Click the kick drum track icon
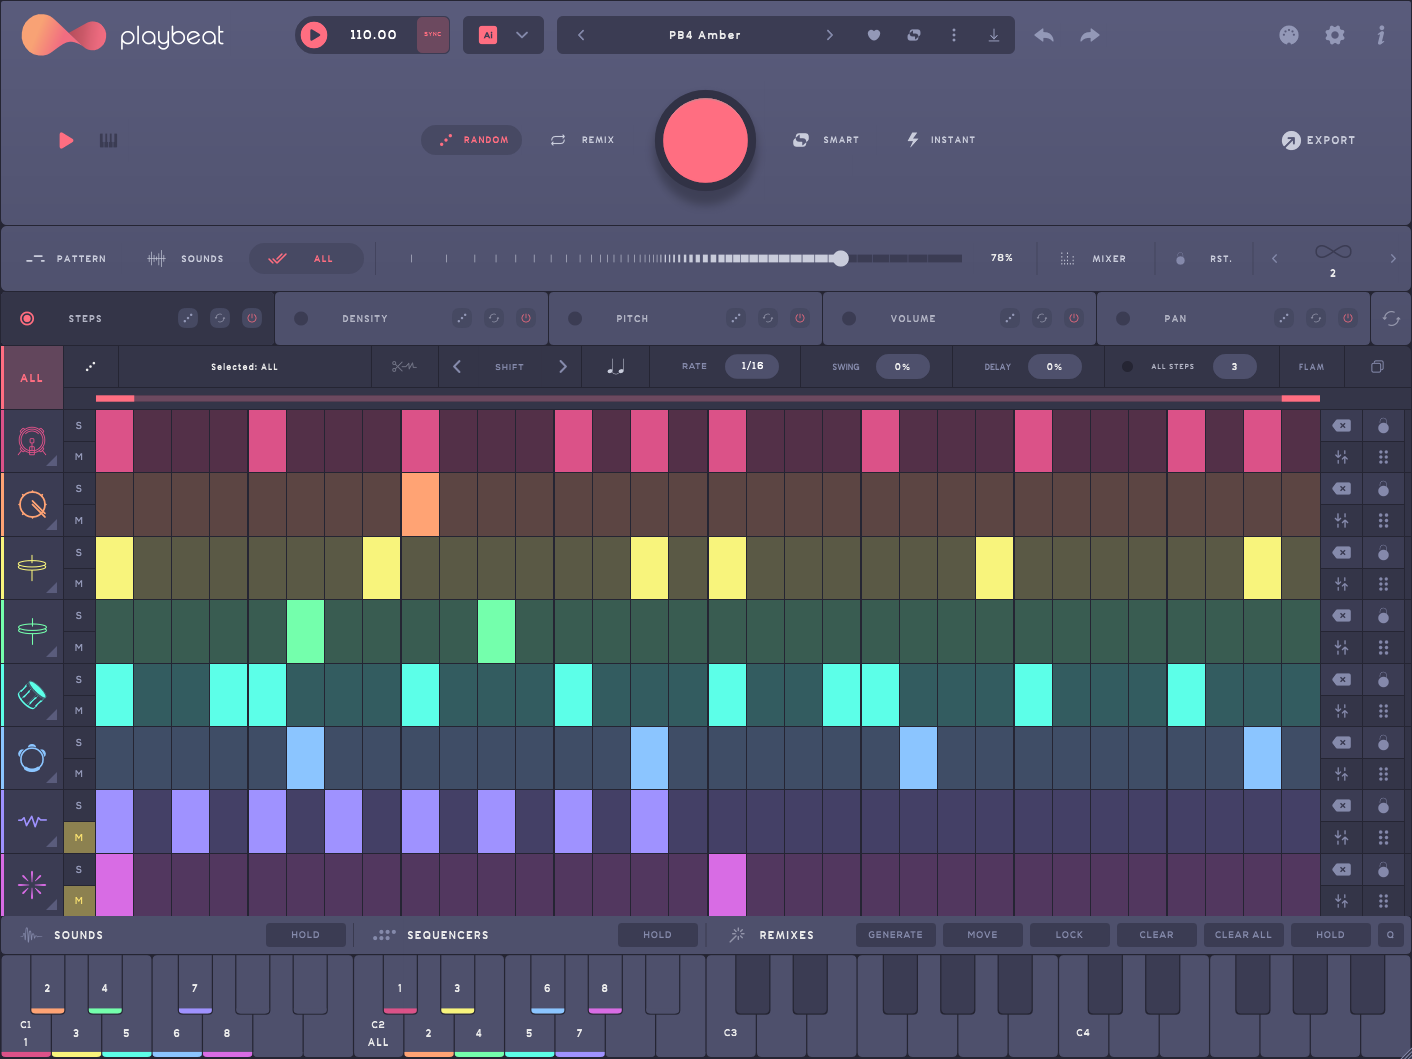The width and height of the screenshot is (1412, 1059). tap(32, 441)
